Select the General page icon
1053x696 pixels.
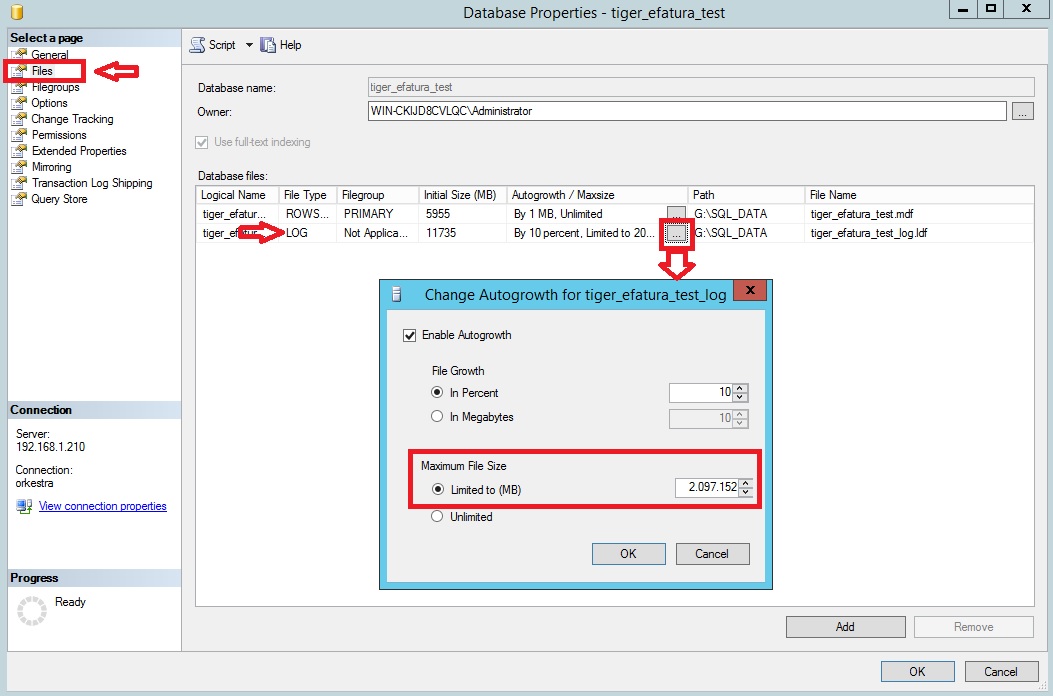point(18,55)
